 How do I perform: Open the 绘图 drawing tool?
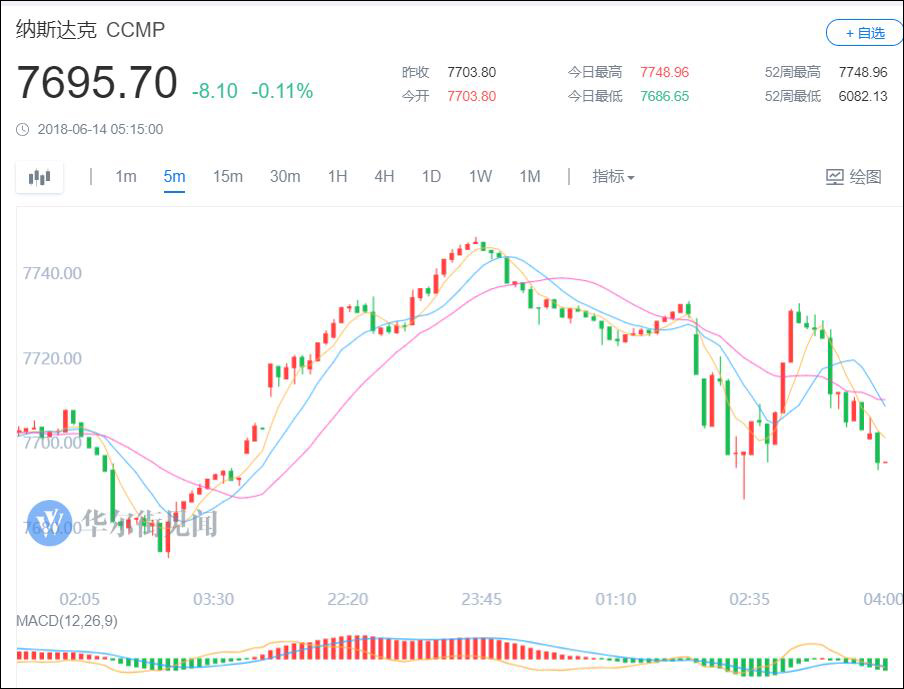(x=853, y=177)
